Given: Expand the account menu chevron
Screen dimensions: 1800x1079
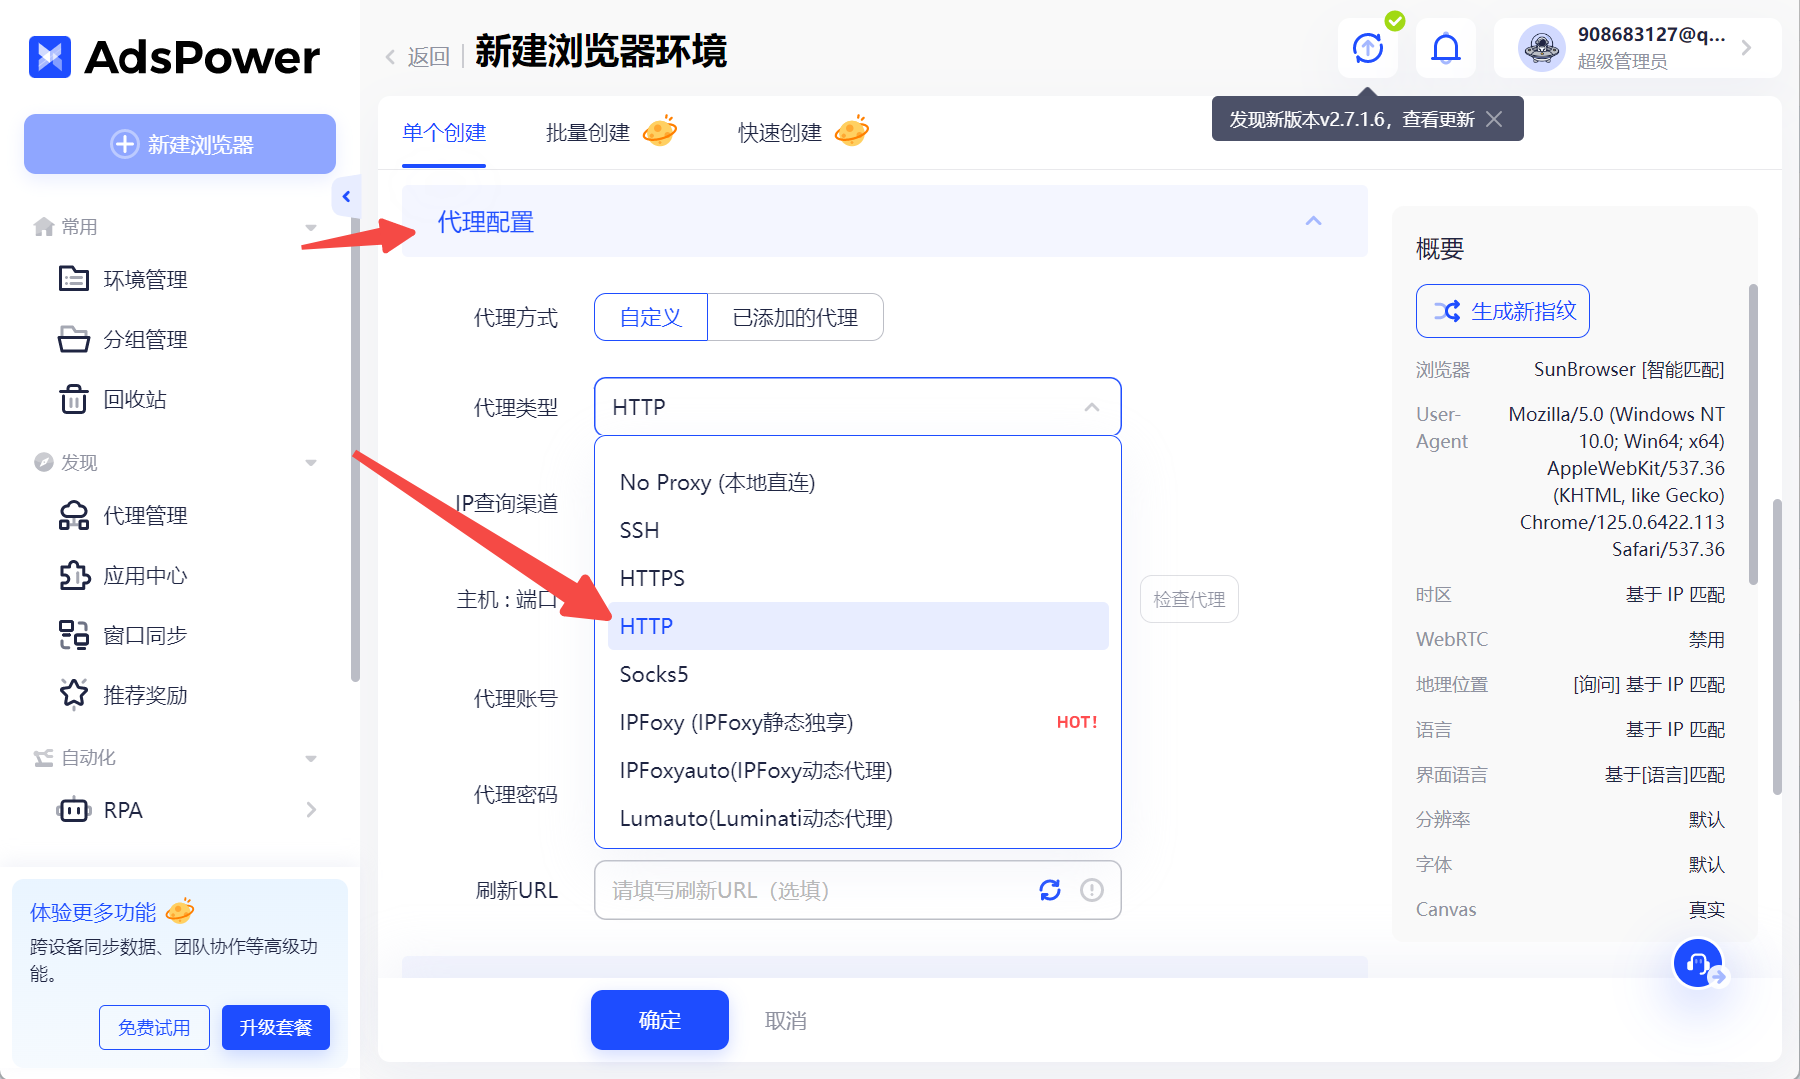Looking at the screenshot, I should 1746,48.
